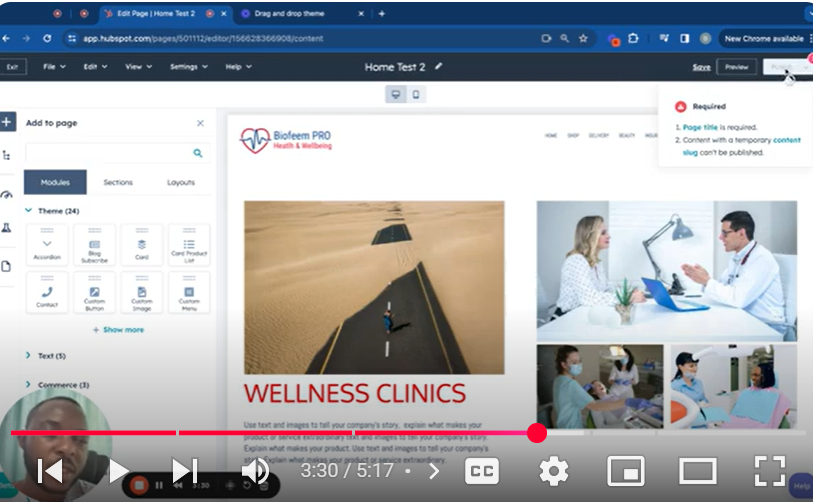Click the plus Add to page sidebar icon
The height and width of the screenshot is (502, 813).
7,122
